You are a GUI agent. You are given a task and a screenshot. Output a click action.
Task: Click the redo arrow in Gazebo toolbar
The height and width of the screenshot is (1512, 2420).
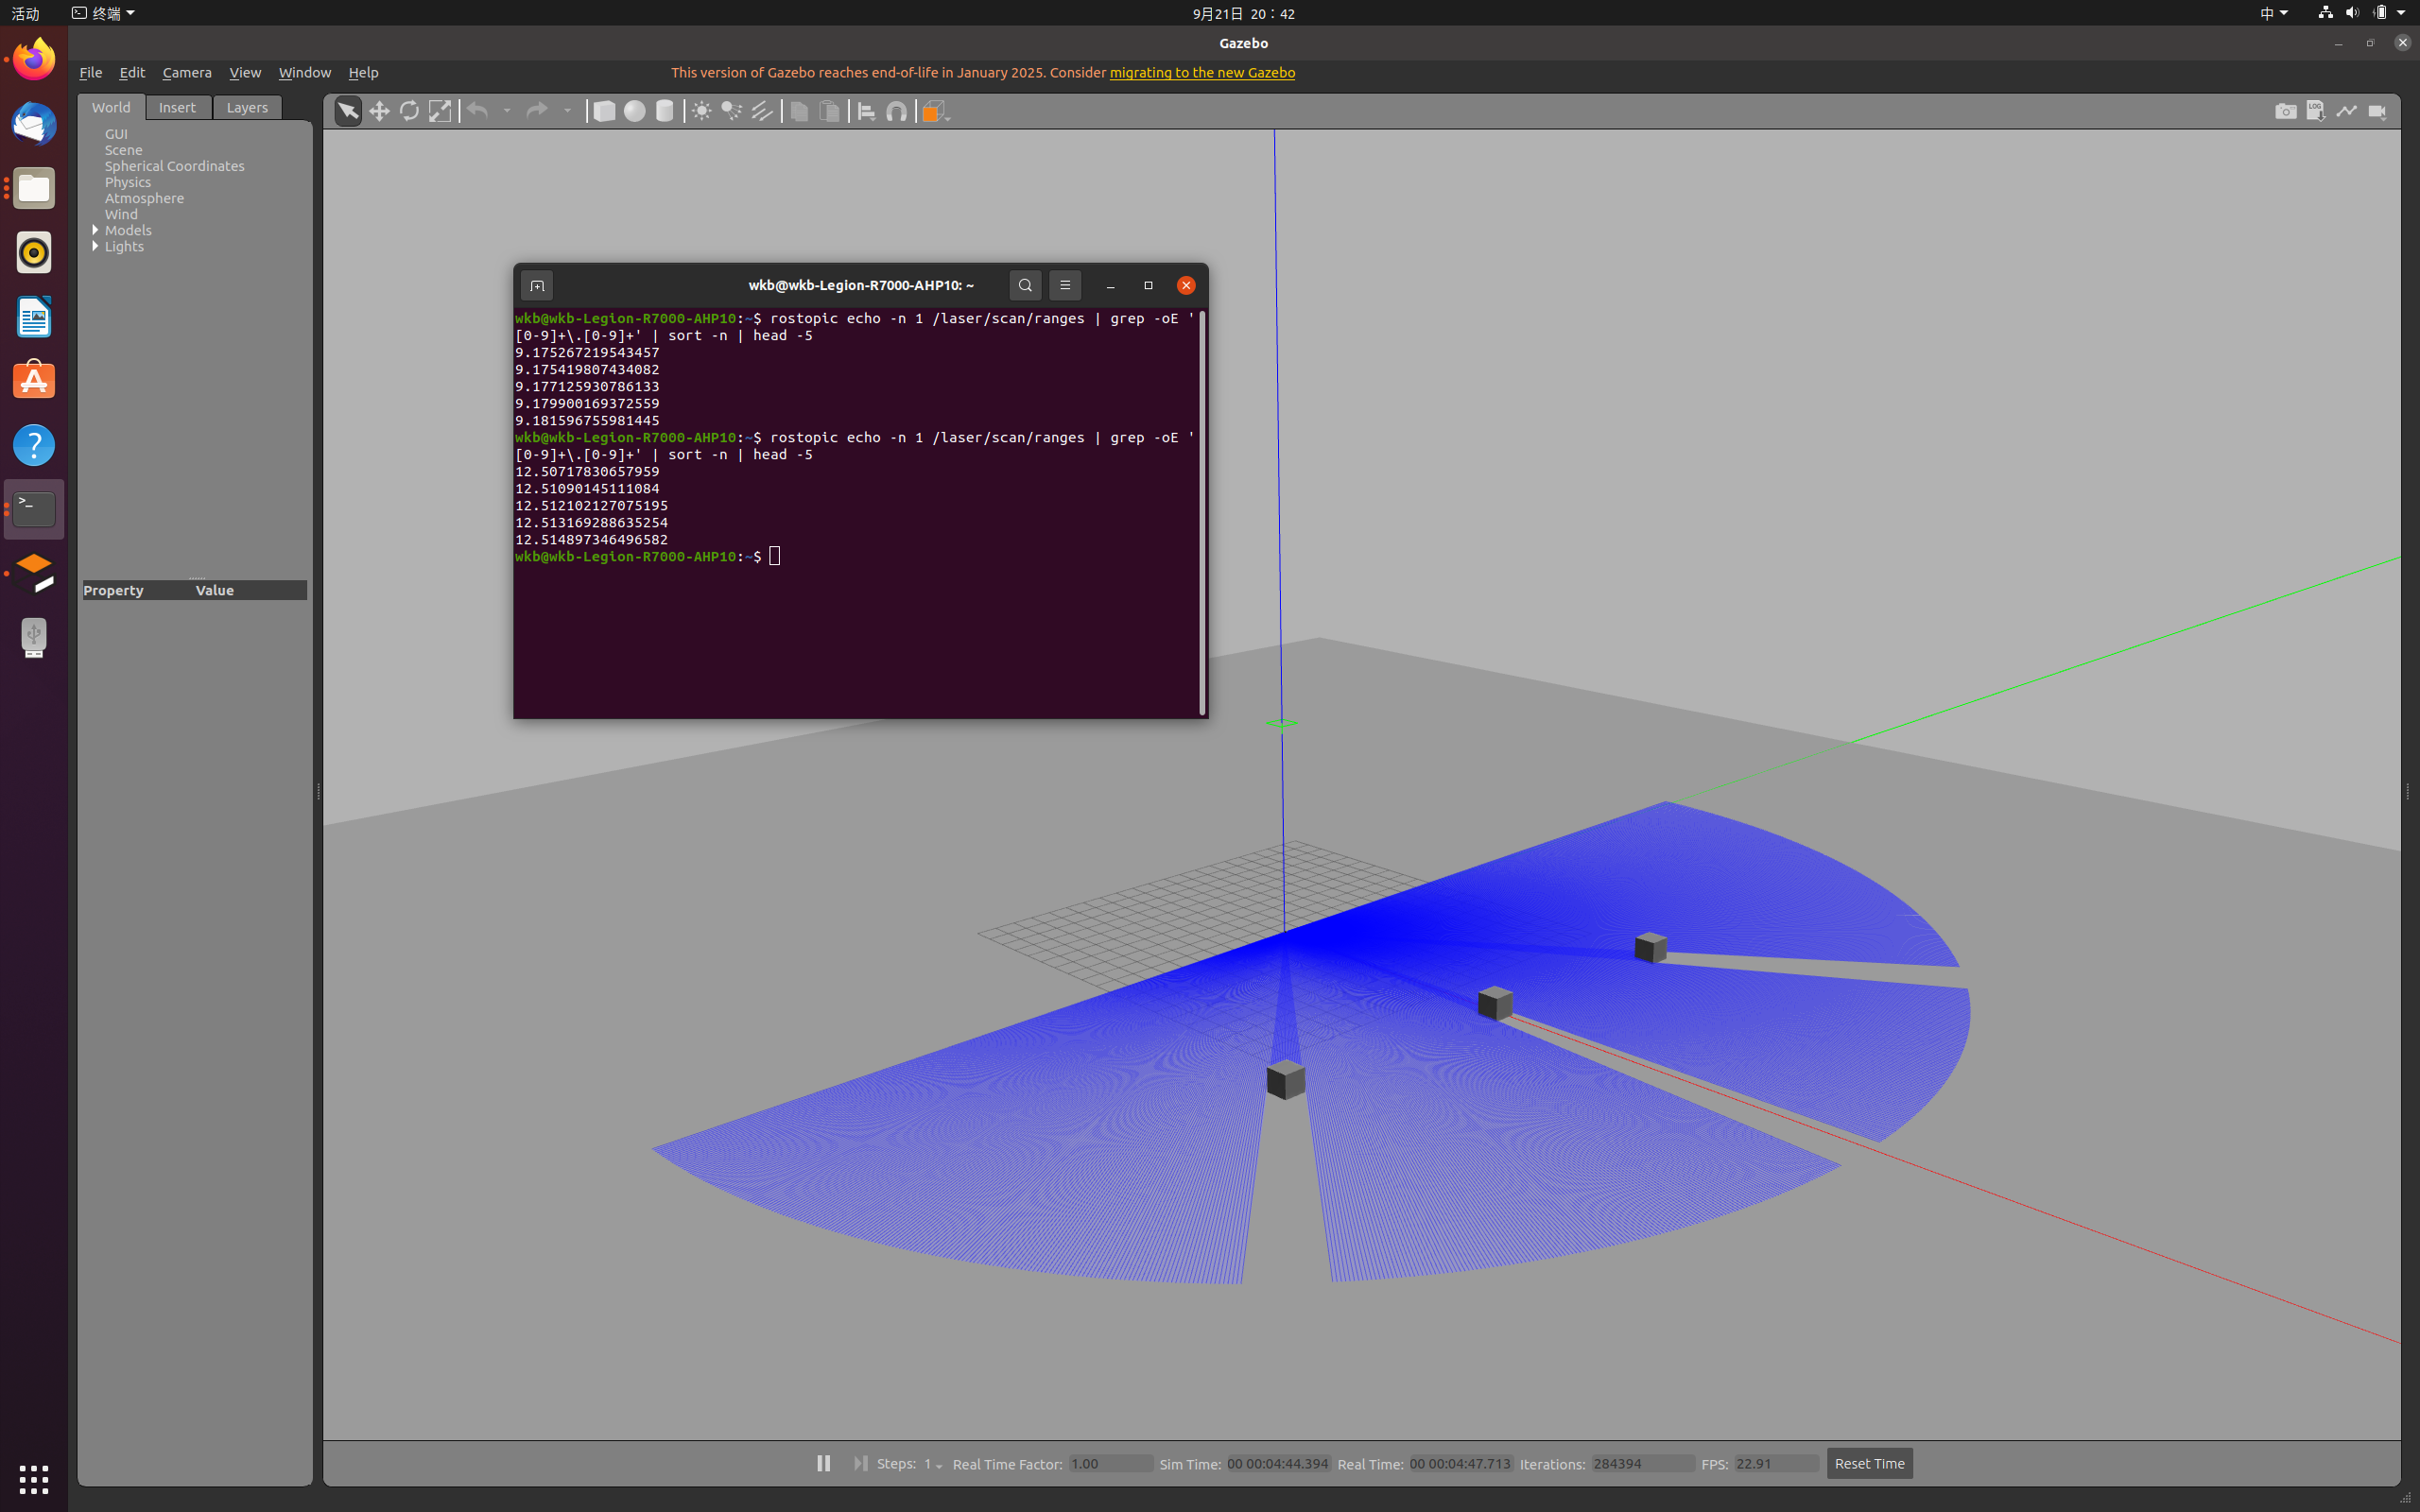click(x=537, y=111)
